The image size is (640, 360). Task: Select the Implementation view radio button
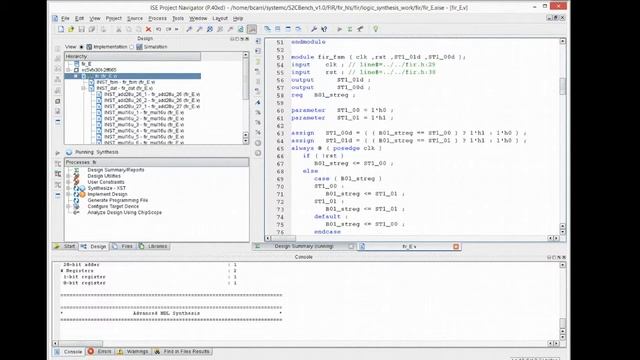click(81, 47)
